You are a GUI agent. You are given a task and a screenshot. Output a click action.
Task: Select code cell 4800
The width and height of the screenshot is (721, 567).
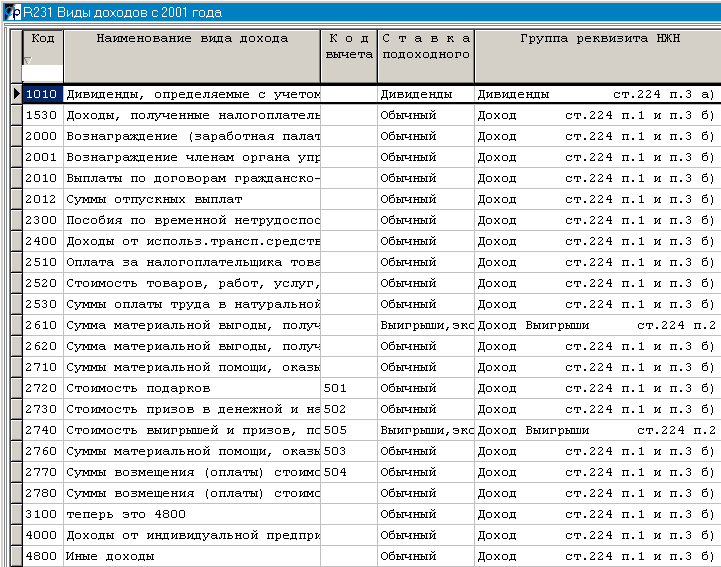pos(42,556)
